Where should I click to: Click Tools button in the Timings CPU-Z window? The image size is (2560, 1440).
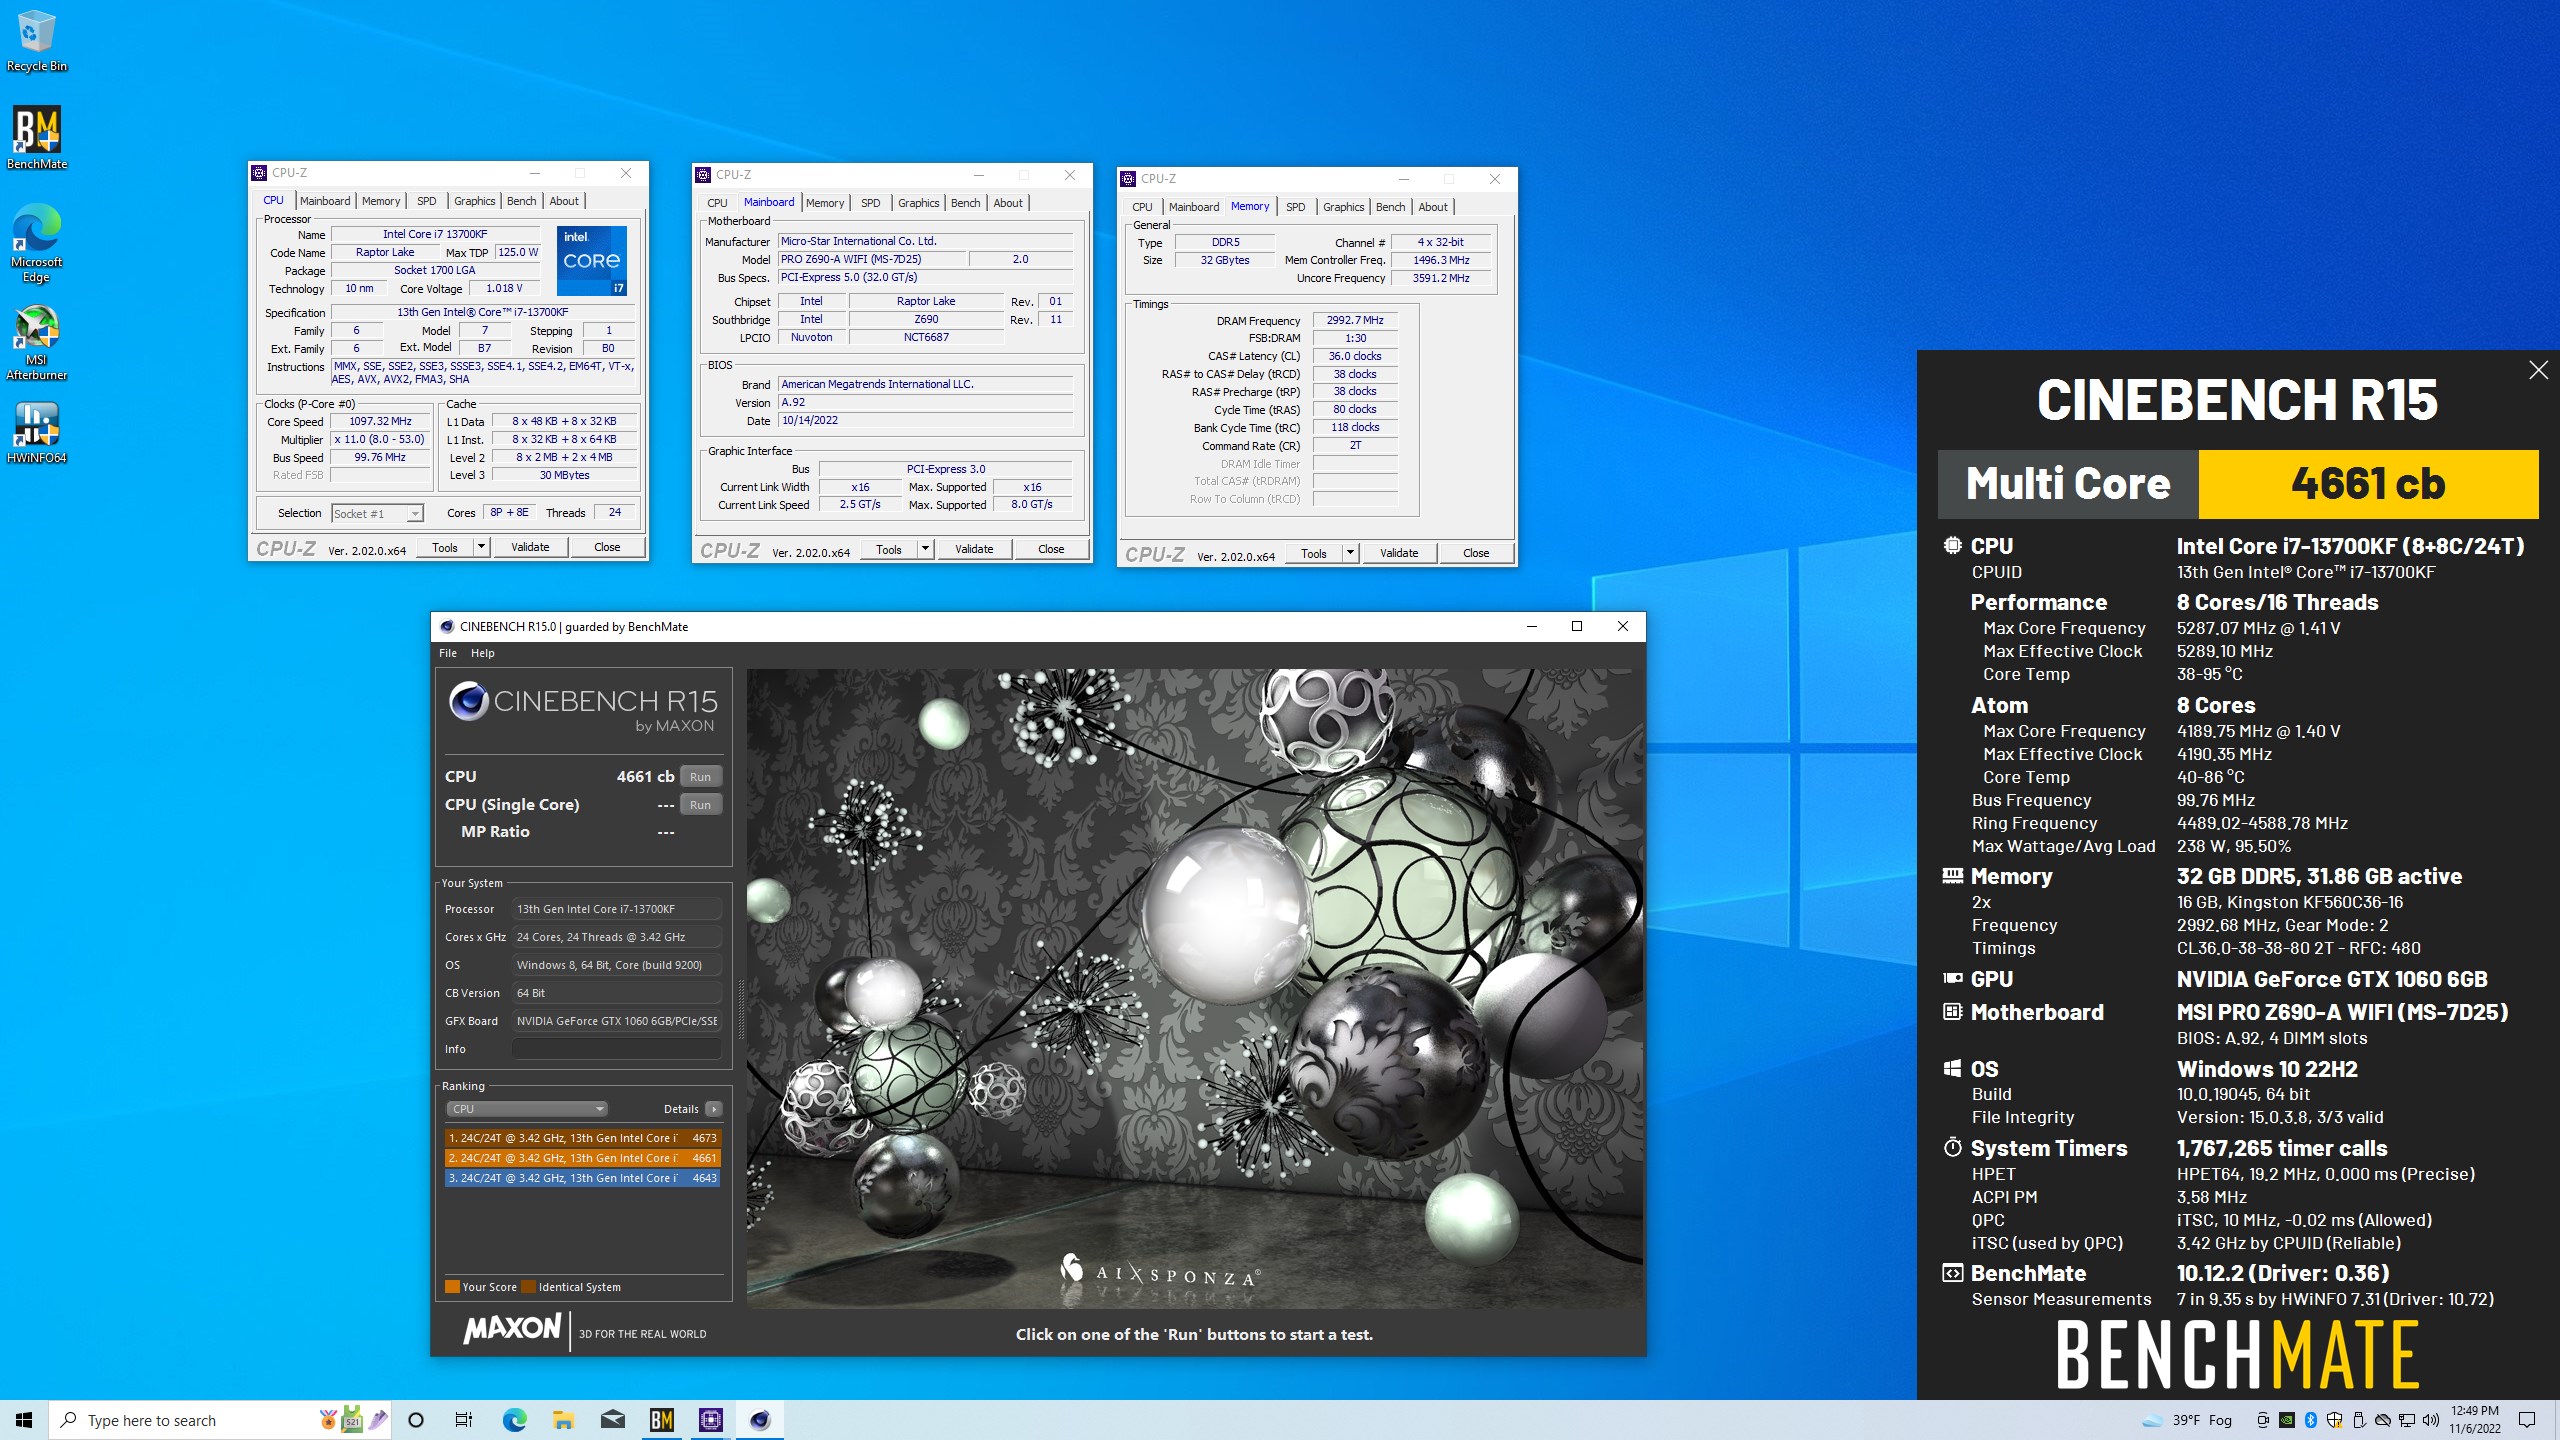[1313, 553]
